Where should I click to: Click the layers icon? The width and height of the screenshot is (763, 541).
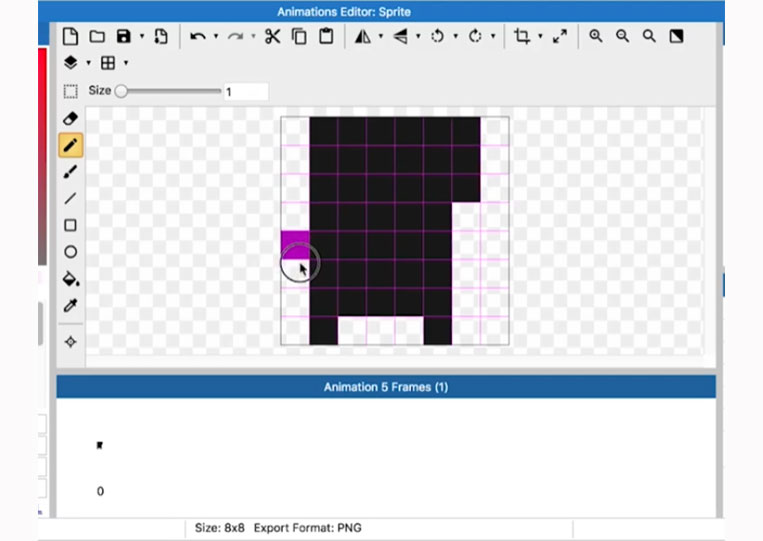coord(71,63)
